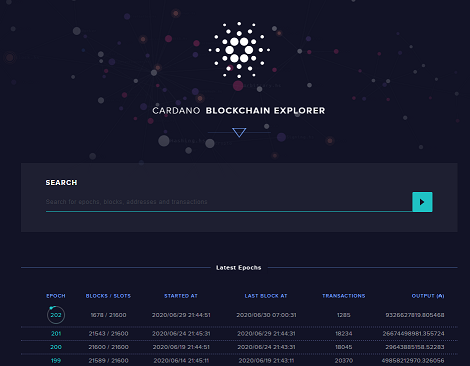Select the output value for epoch 199
Image resolution: width=470 pixels, height=366 pixels.
[x=413, y=361]
